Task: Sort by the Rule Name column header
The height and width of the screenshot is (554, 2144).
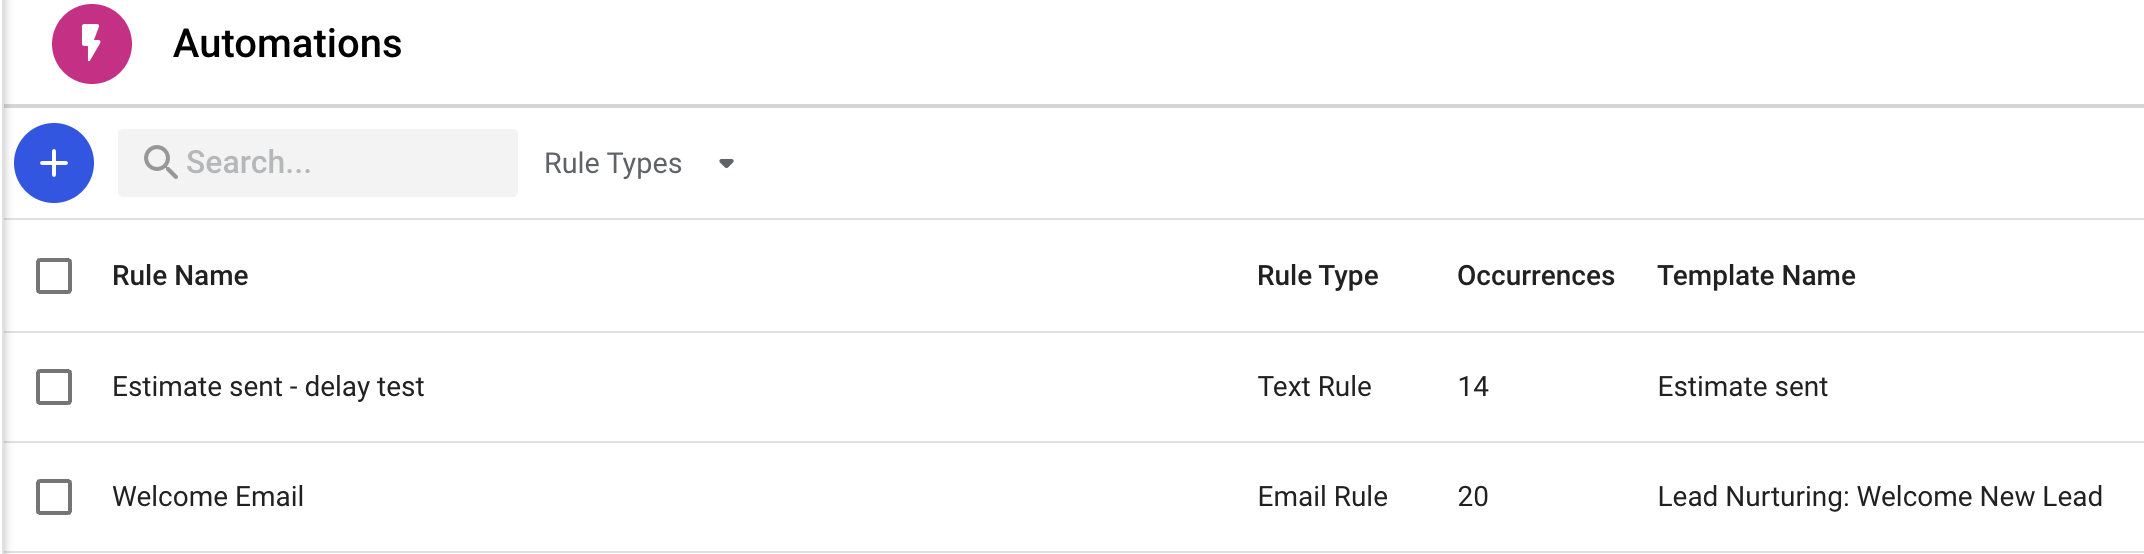Action: pos(180,276)
